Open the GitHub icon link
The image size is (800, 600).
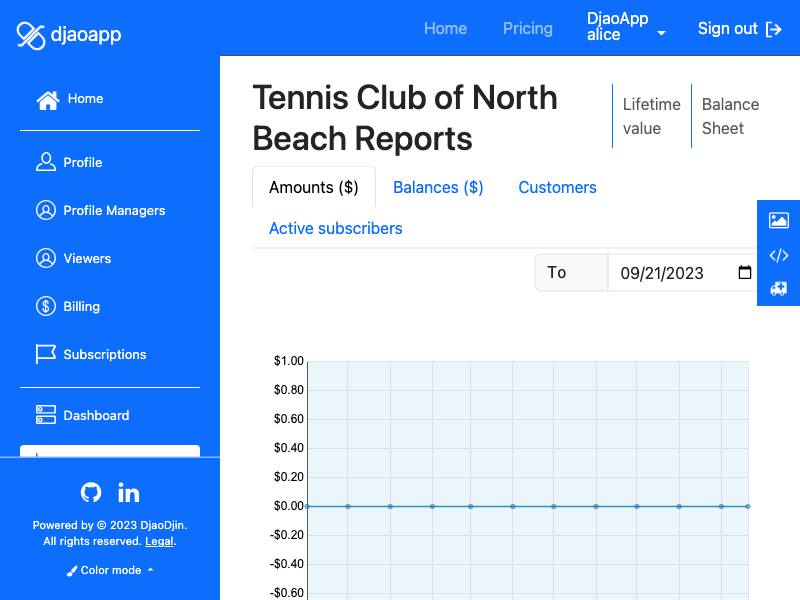pos(91,492)
